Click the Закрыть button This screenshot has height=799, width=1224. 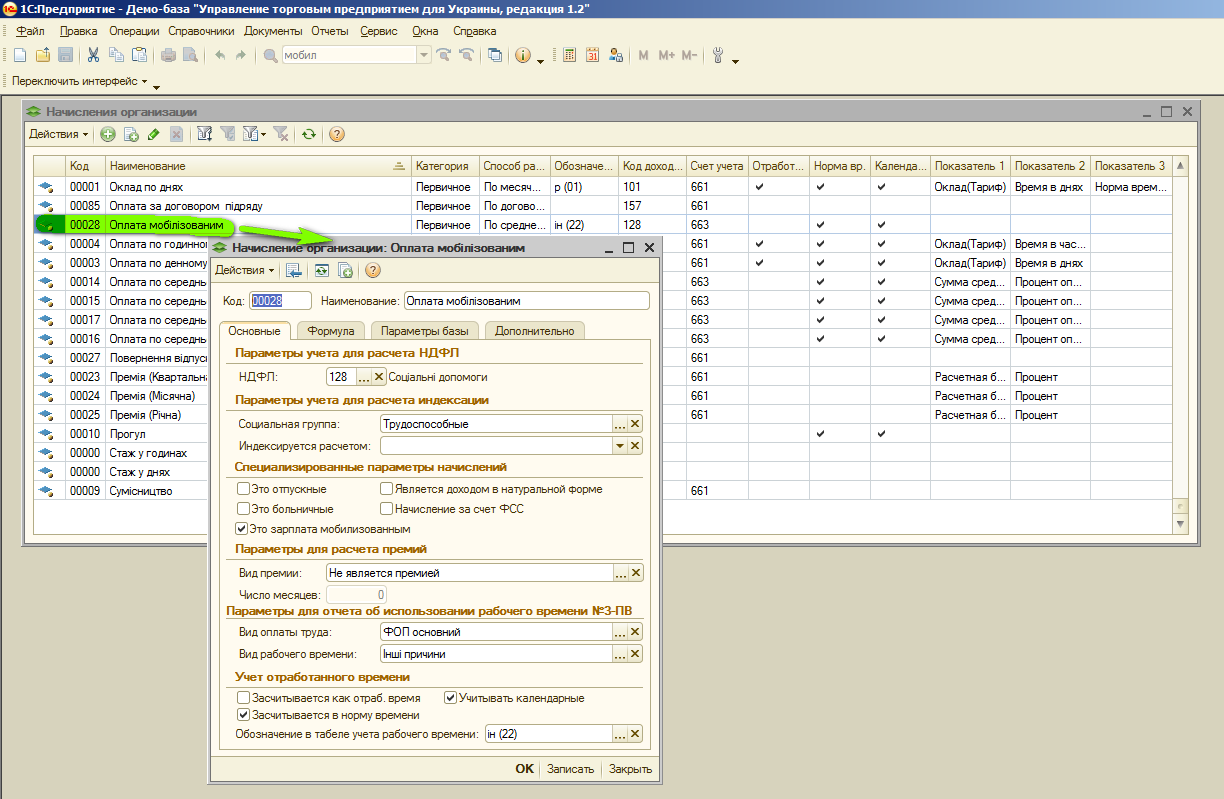point(630,769)
